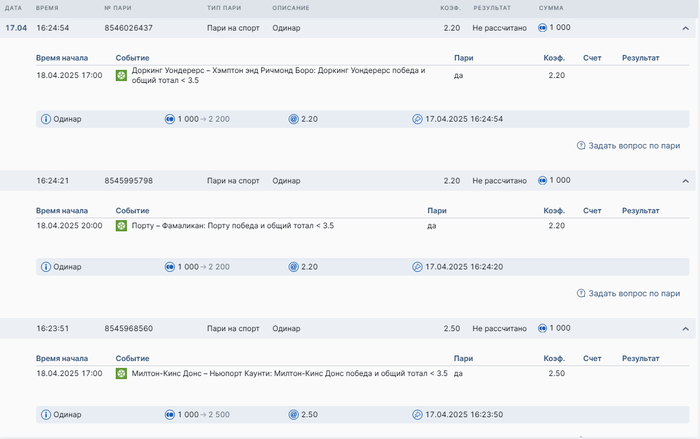Click coefficient icon beside 2.20 in Порту summary
Image resolution: width=700 pixels, height=439 pixels.
tap(293, 267)
